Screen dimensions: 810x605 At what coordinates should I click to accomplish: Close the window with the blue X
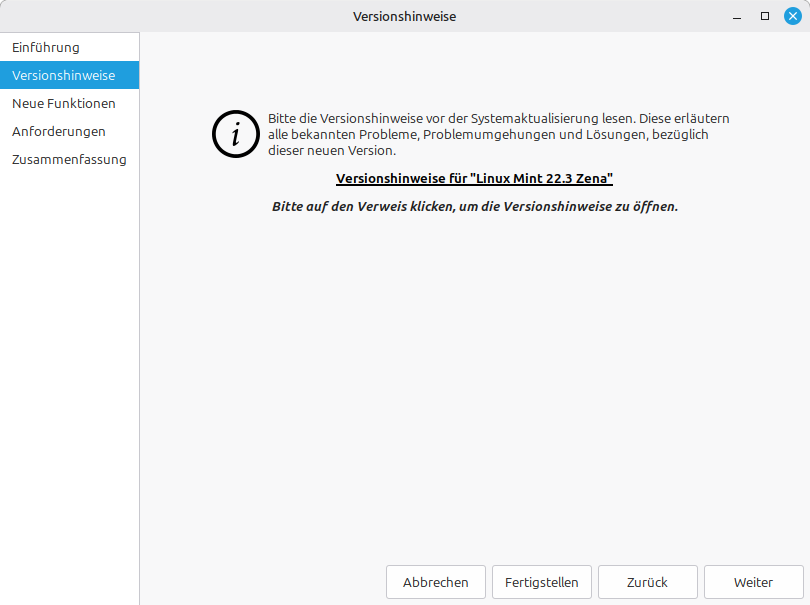[793, 16]
